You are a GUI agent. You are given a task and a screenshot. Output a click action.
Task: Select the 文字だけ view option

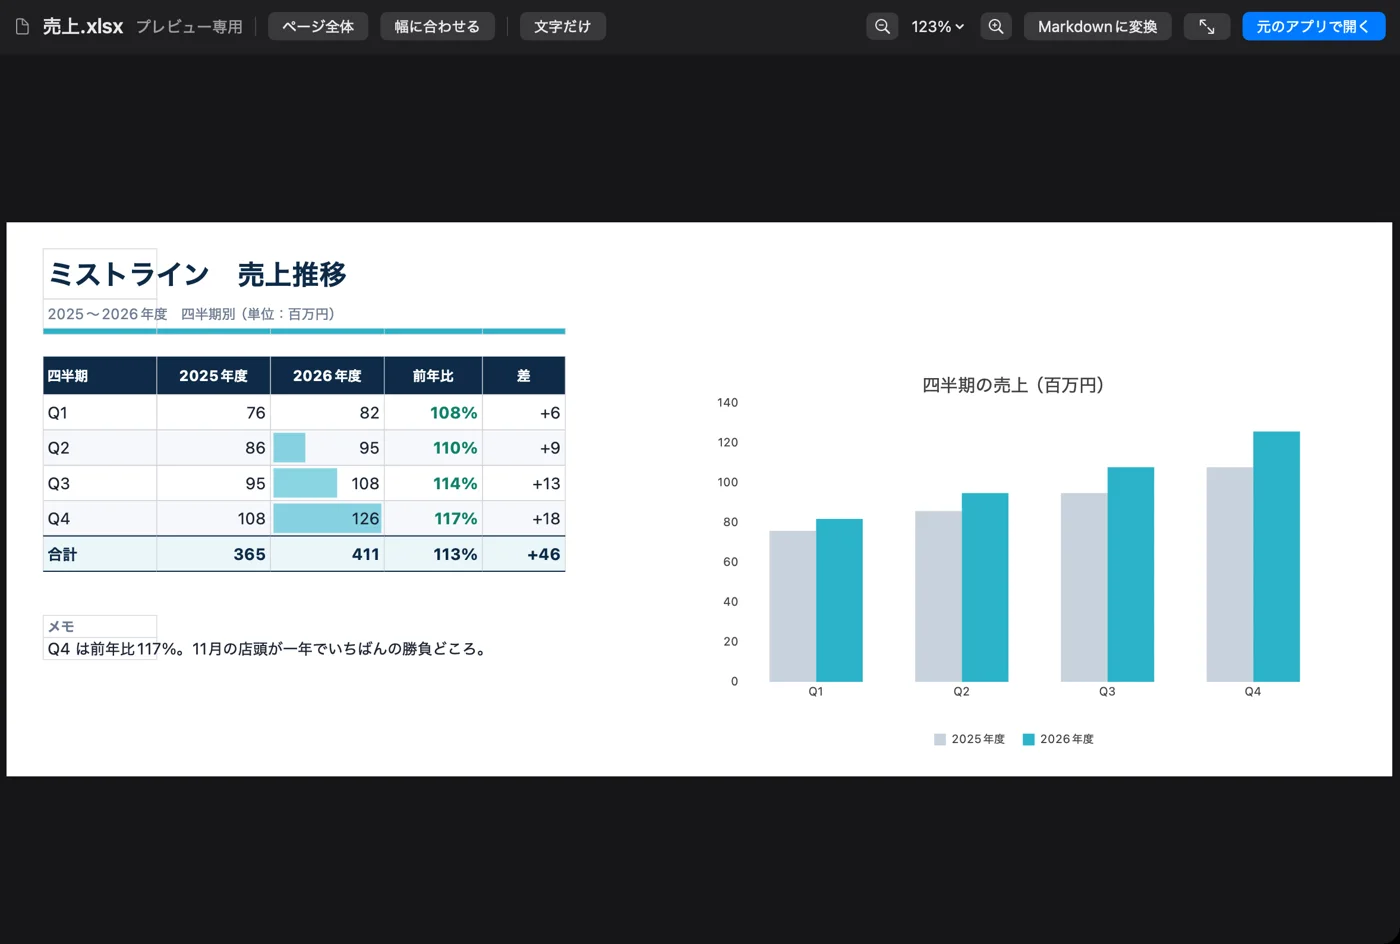click(x=562, y=27)
